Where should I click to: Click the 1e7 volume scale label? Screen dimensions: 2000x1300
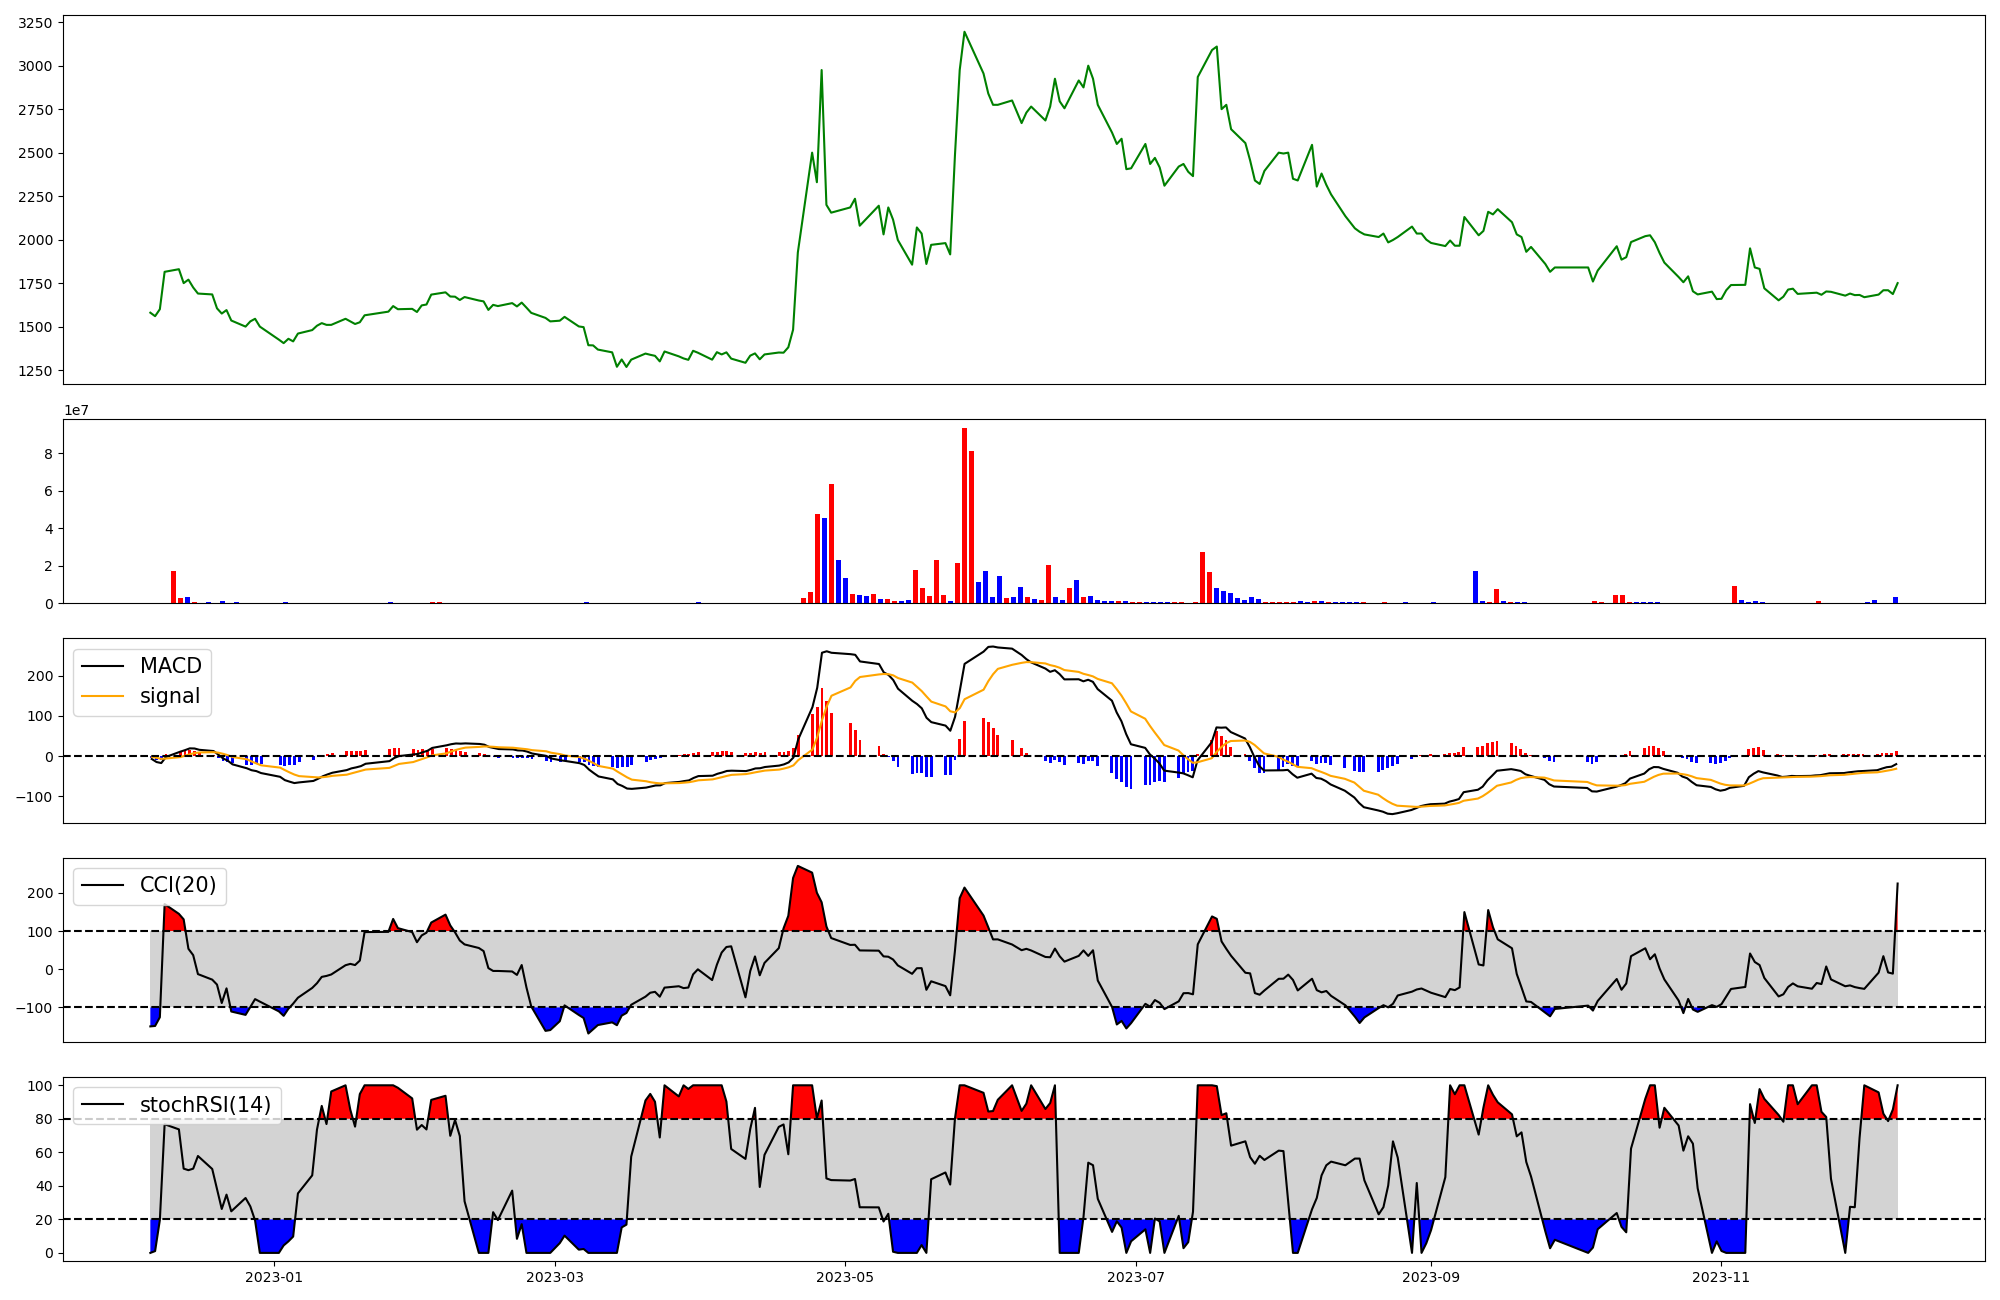point(76,410)
